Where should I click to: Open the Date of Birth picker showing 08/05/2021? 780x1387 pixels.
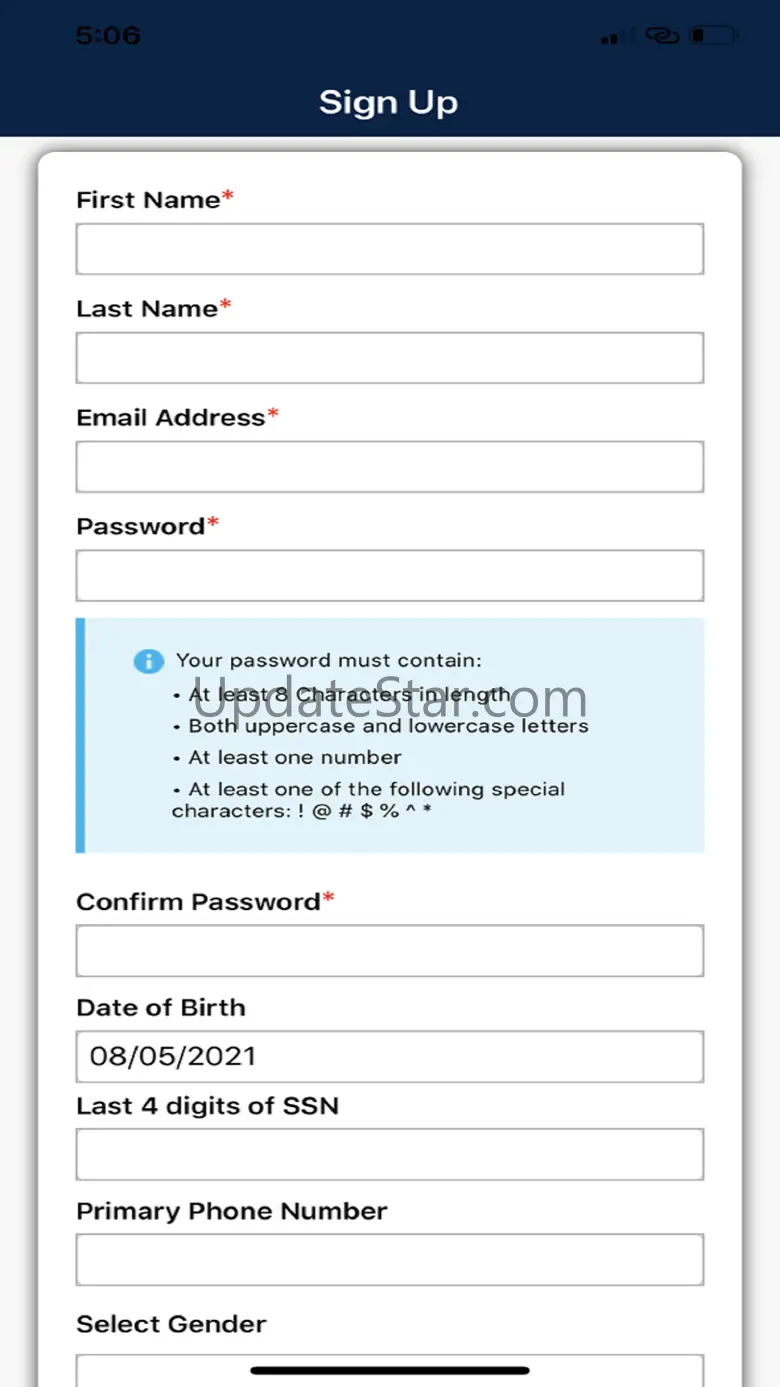390,1057
